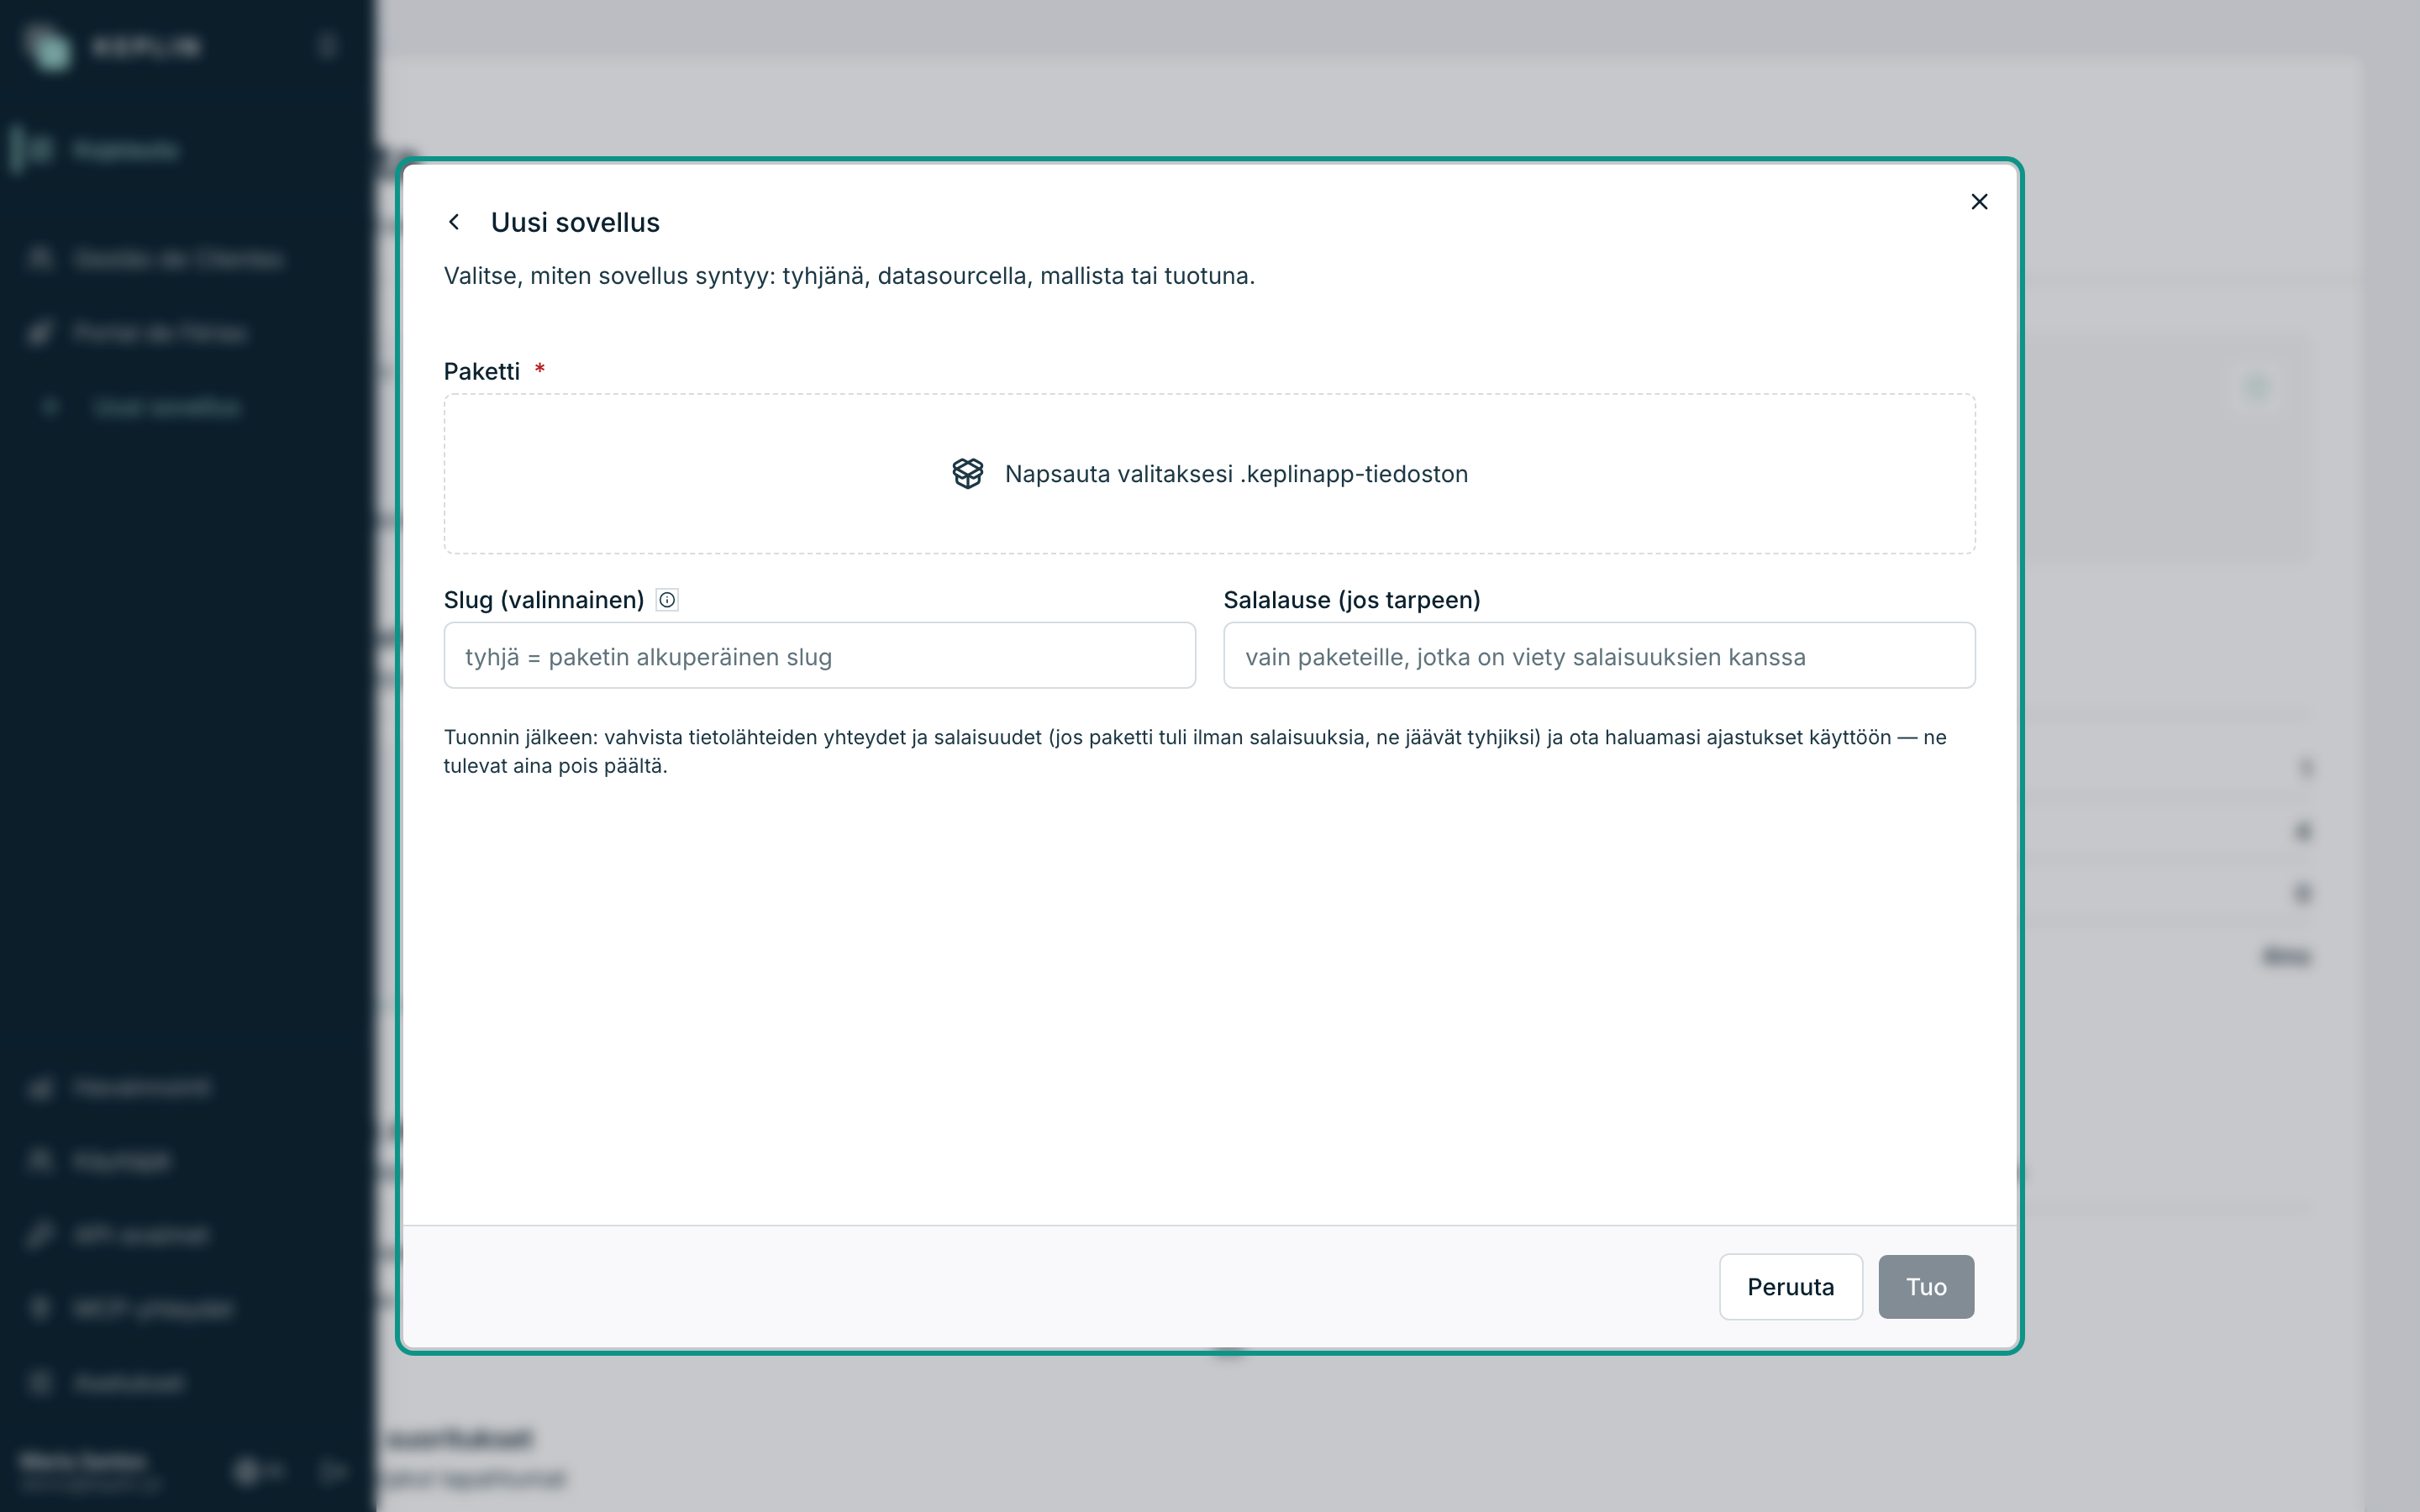
Task: Click the note beginning 'Tuonnin jälkeen'
Action: 1195,751
